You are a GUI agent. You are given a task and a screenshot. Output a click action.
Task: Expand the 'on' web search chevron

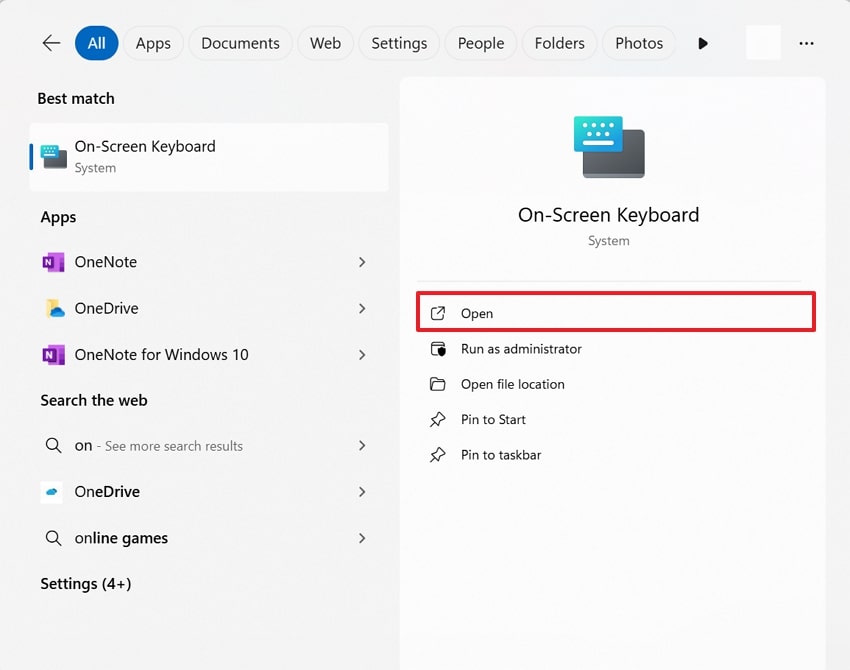coord(362,446)
